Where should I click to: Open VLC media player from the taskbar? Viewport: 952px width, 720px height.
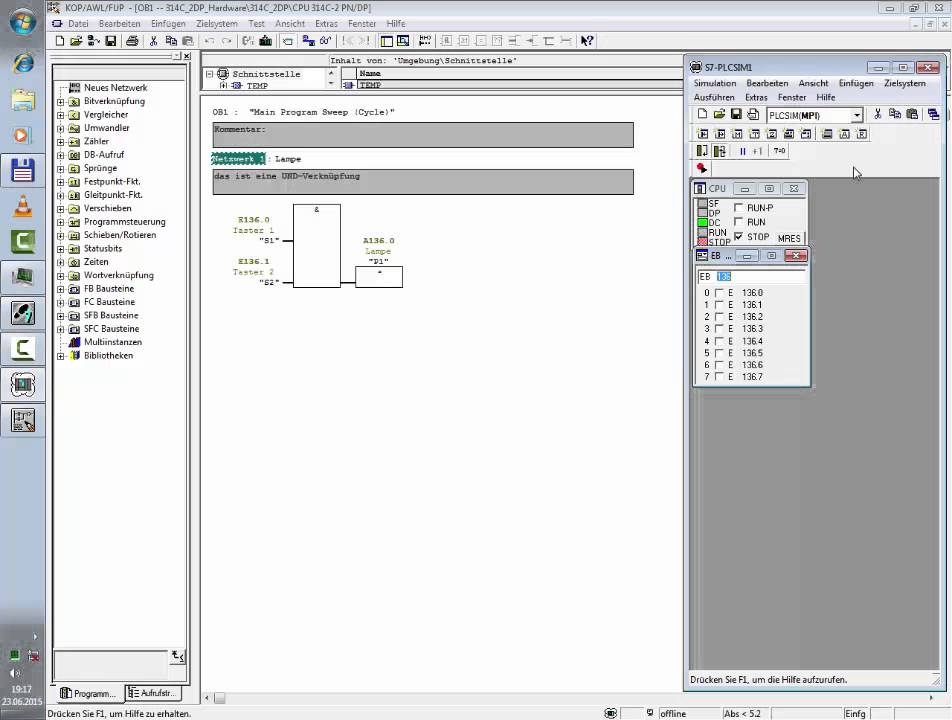(x=22, y=206)
